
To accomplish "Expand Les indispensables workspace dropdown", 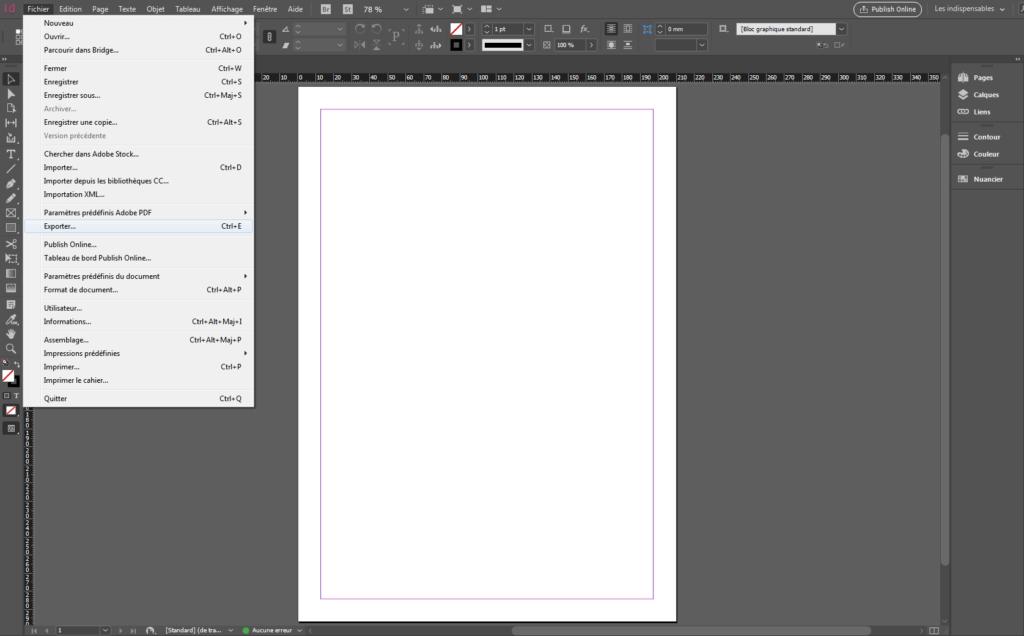I will pyautogui.click(x=1002, y=9).
